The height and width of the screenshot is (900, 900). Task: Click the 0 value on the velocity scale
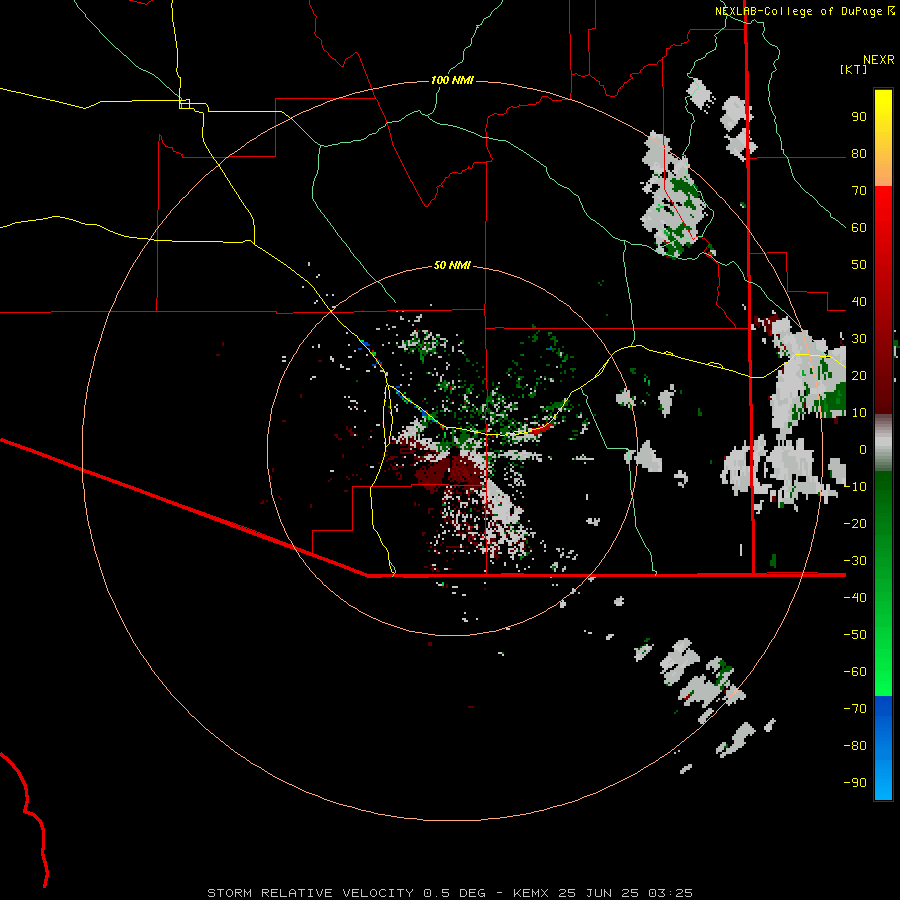(863, 450)
